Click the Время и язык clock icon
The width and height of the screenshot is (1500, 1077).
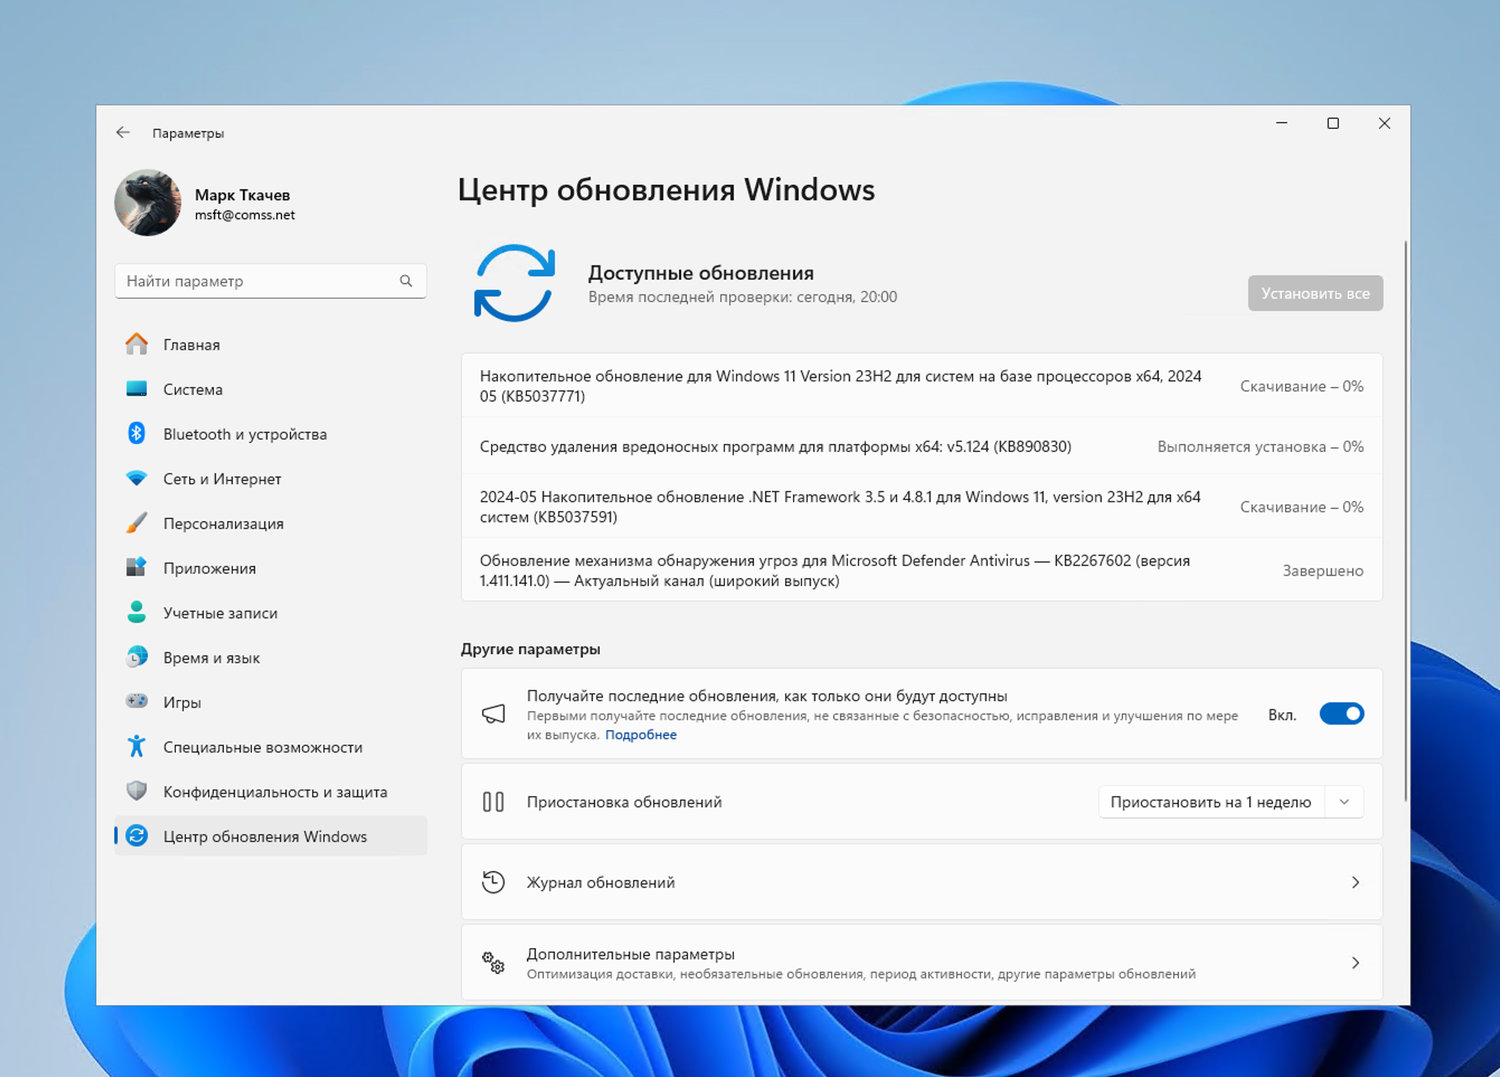point(137,657)
